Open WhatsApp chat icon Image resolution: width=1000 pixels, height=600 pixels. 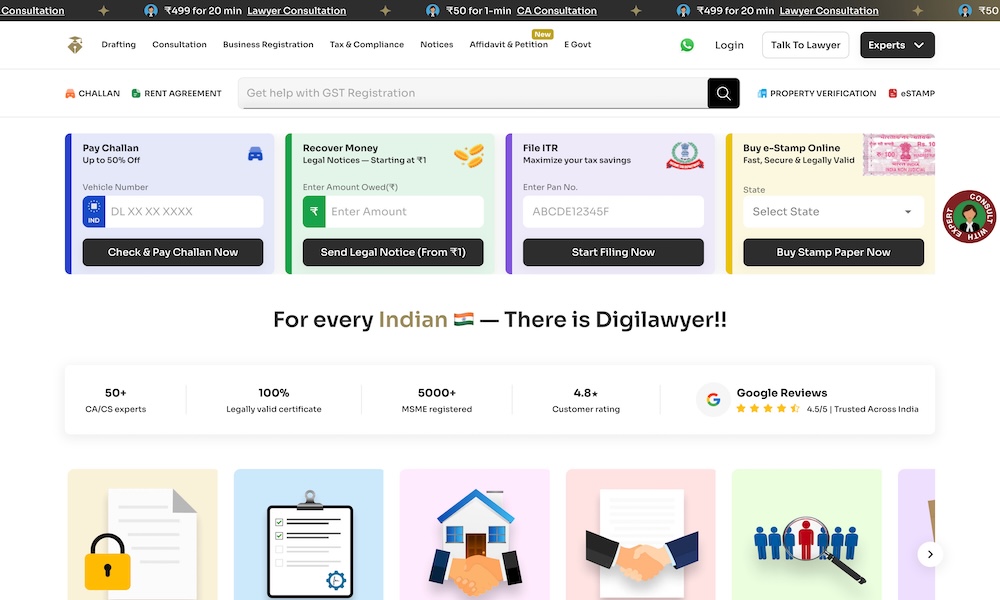point(687,45)
